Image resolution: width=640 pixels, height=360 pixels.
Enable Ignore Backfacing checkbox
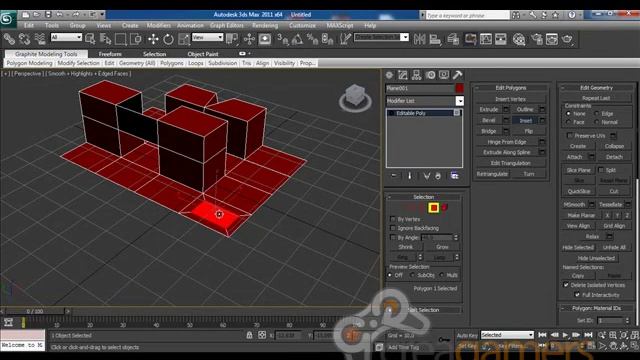coord(393,228)
